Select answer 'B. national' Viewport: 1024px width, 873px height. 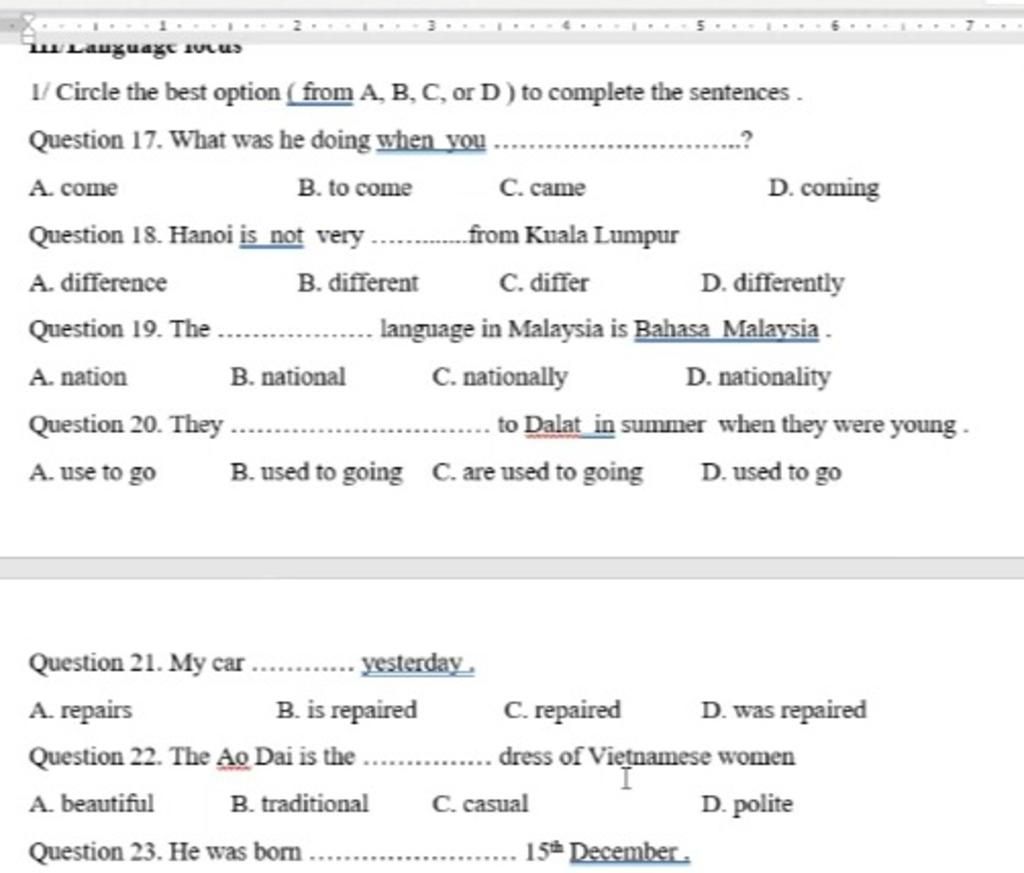click(288, 377)
